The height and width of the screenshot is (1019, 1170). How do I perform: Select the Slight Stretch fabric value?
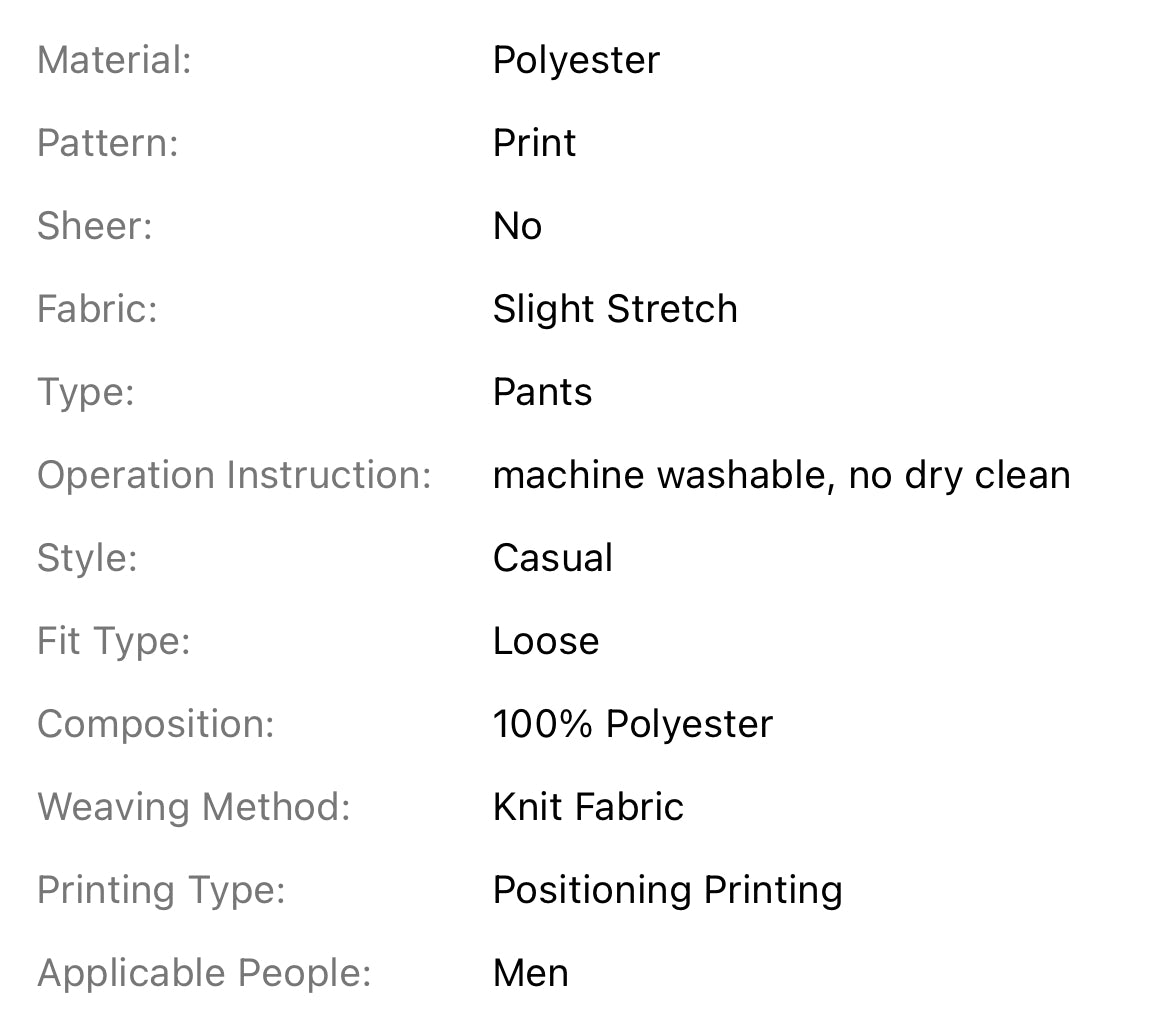pos(615,309)
